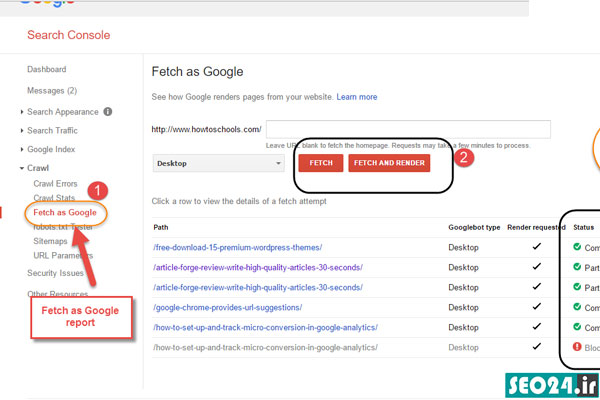Click render checkmark in google-chrome-provides-url-suggestions row
Image resolution: width=600 pixels, height=400 pixels.
coord(536,307)
